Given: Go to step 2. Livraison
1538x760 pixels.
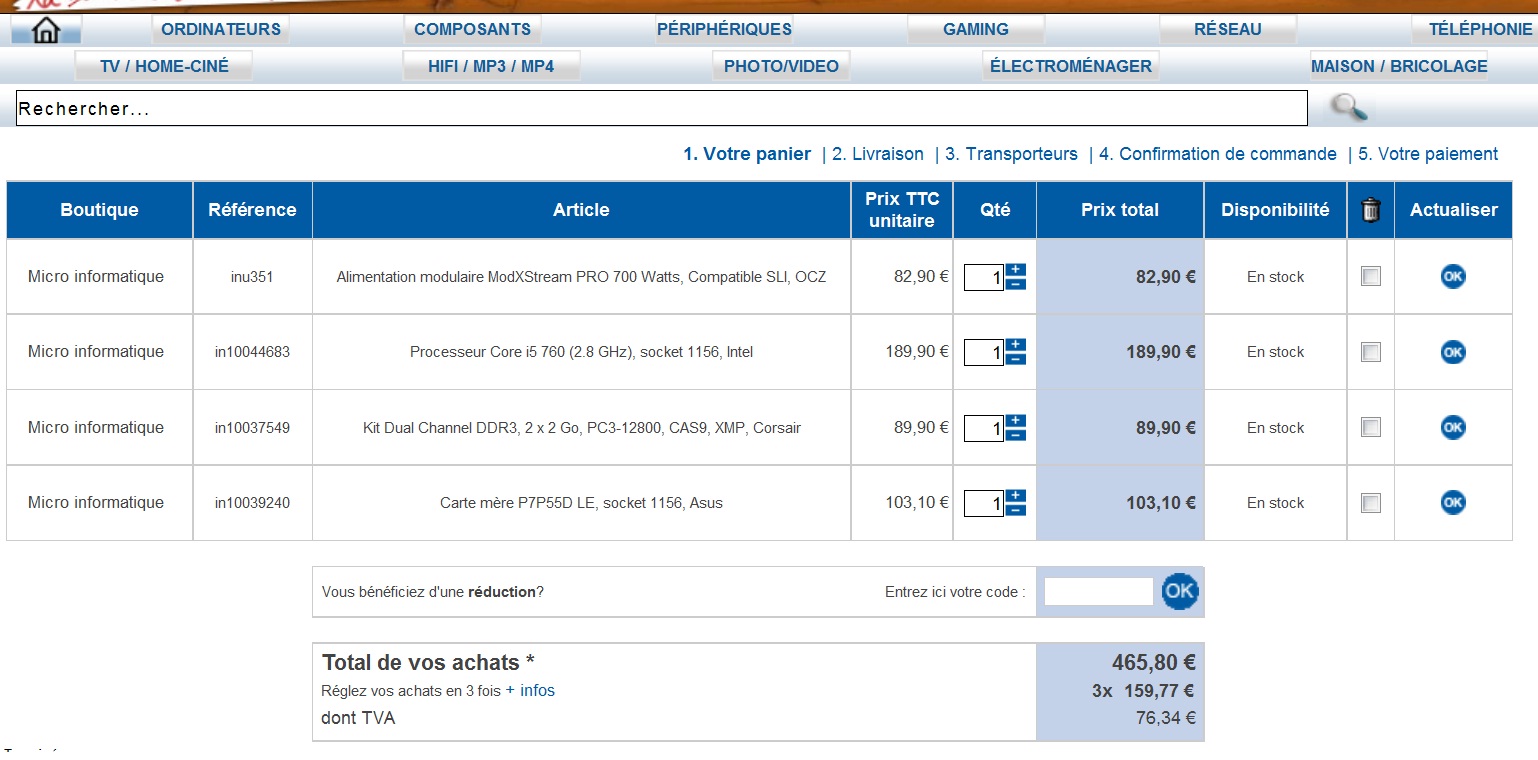Looking at the screenshot, I should coord(877,154).
